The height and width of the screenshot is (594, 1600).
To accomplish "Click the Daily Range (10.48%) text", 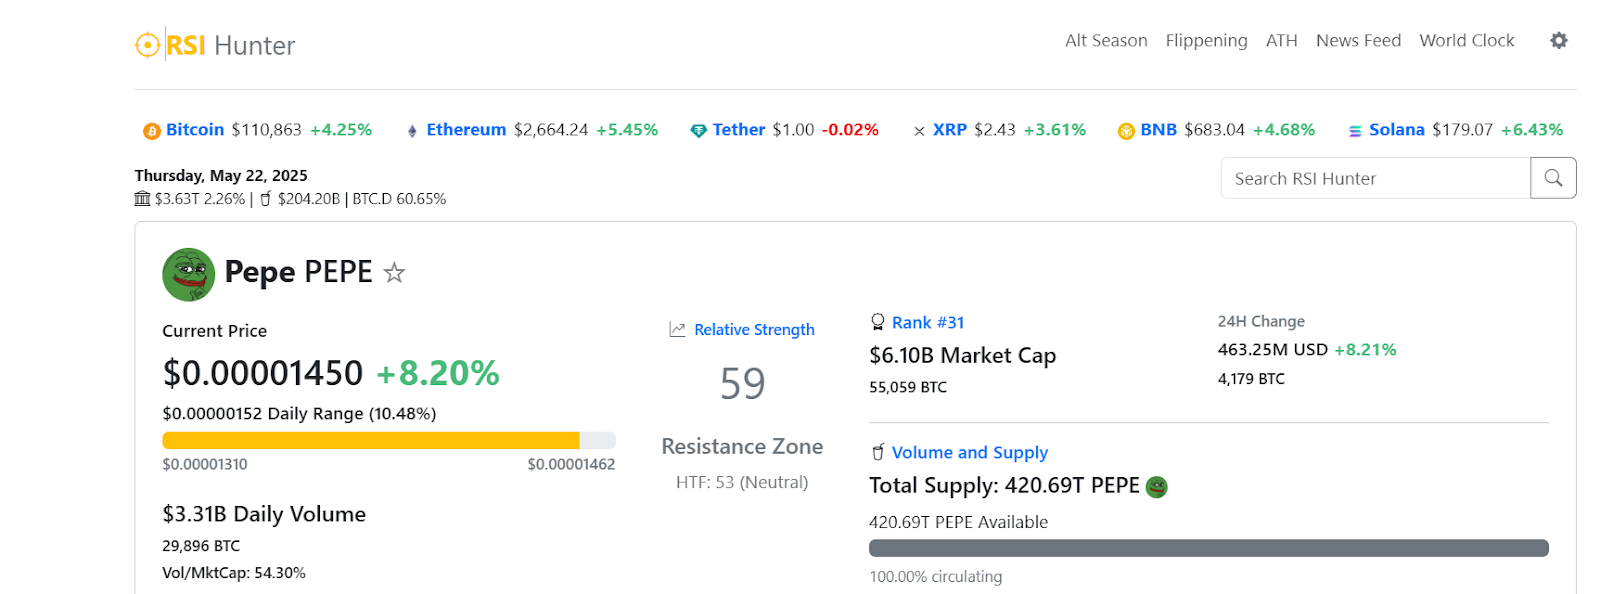I will (x=352, y=414).
